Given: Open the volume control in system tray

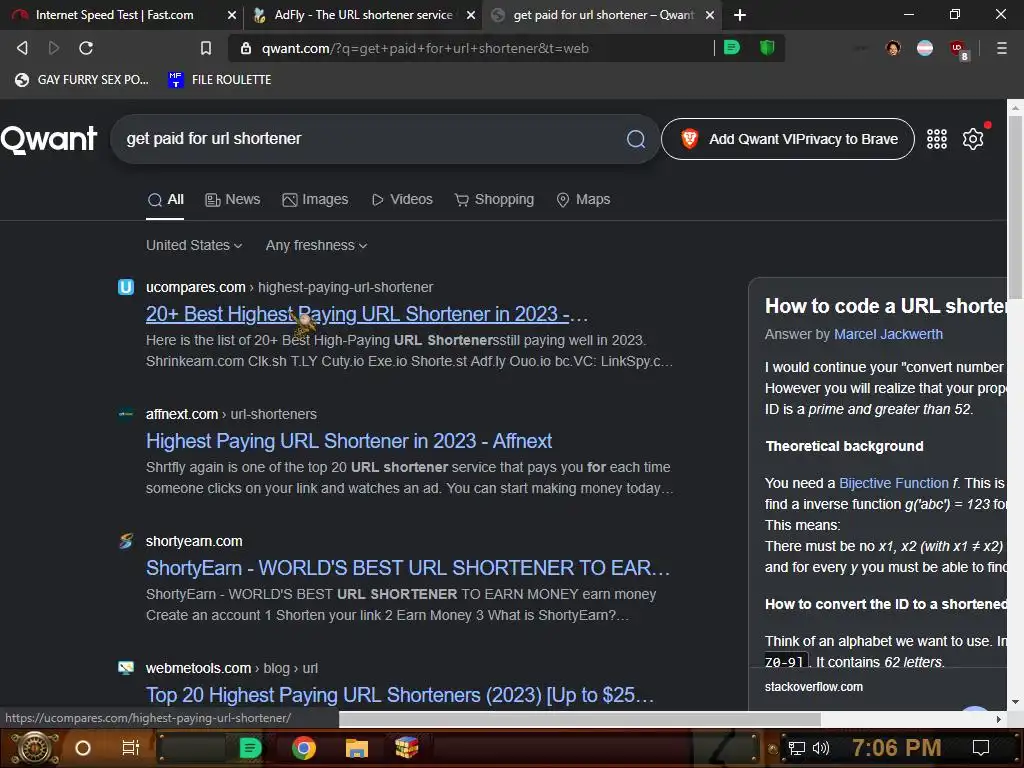Looking at the screenshot, I should pyautogui.click(x=821, y=748).
